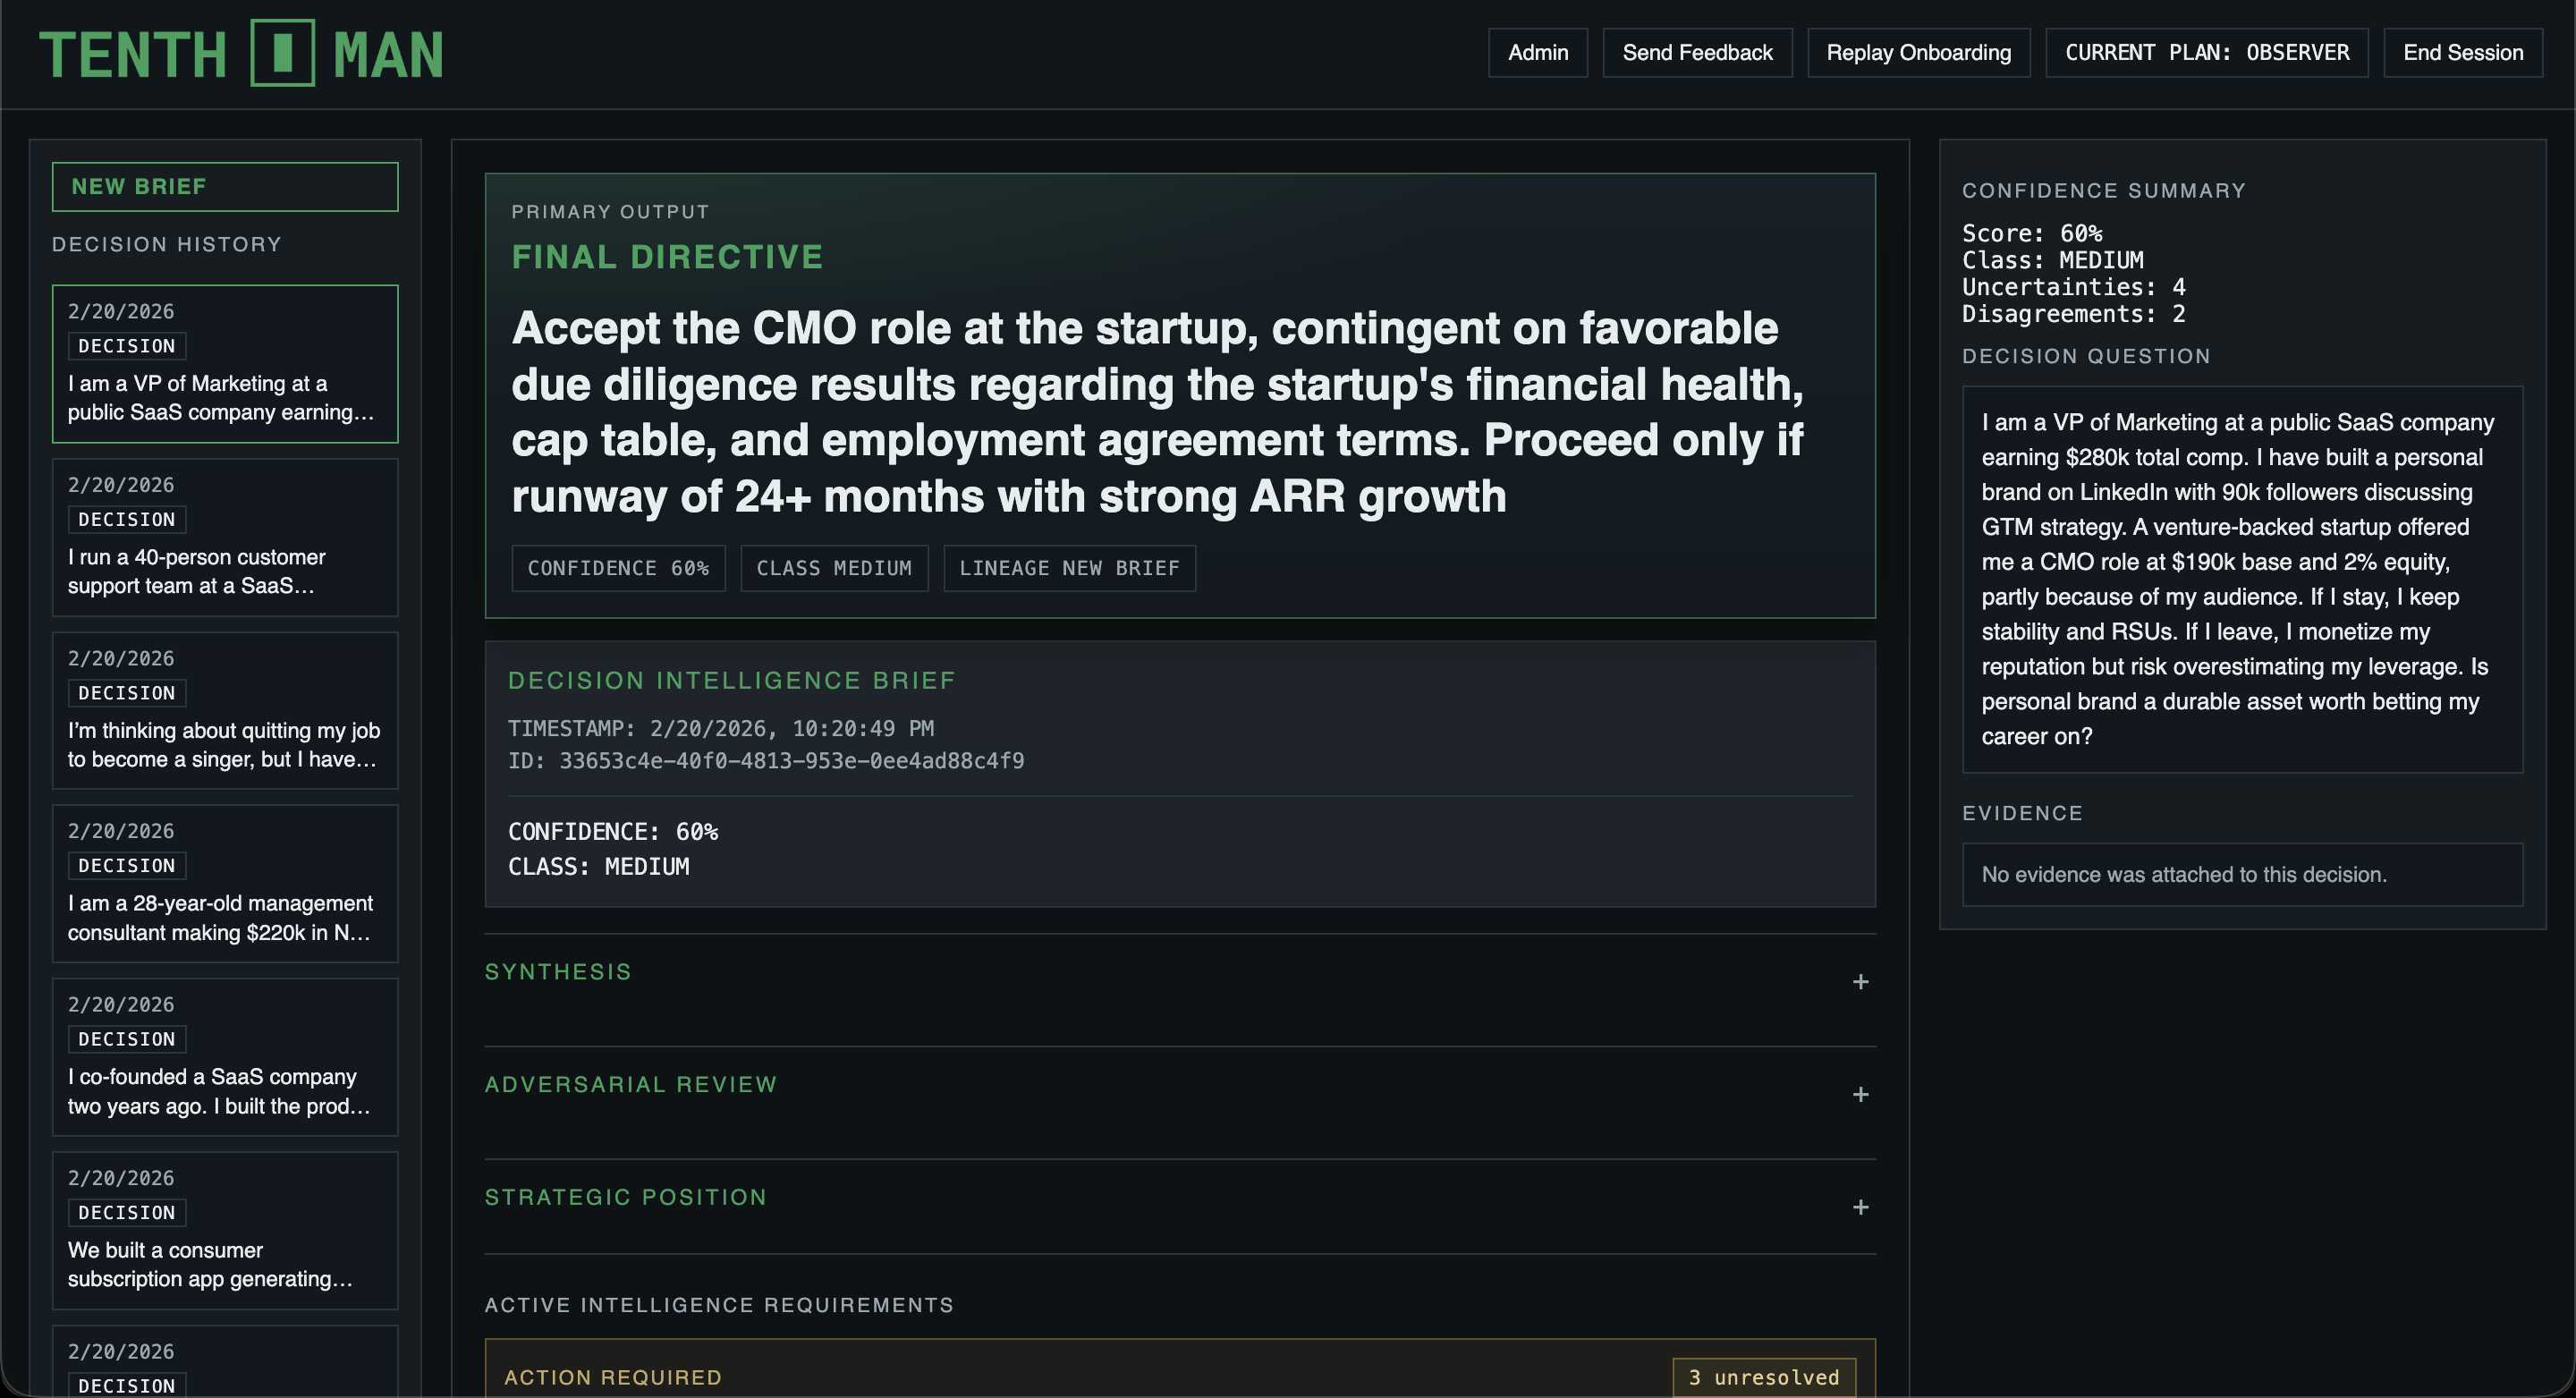Image resolution: width=2576 pixels, height=1398 pixels.
Task: Select the management consultant decision entry
Action: tap(225, 883)
